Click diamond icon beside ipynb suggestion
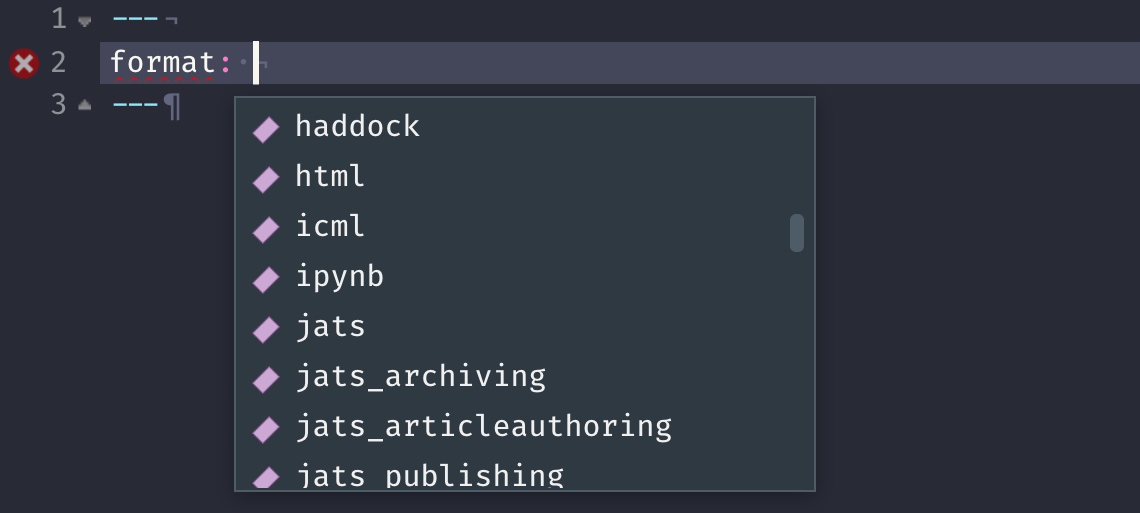This screenshot has width=1140, height=513. pyautogui.click(x=266, y=279)
